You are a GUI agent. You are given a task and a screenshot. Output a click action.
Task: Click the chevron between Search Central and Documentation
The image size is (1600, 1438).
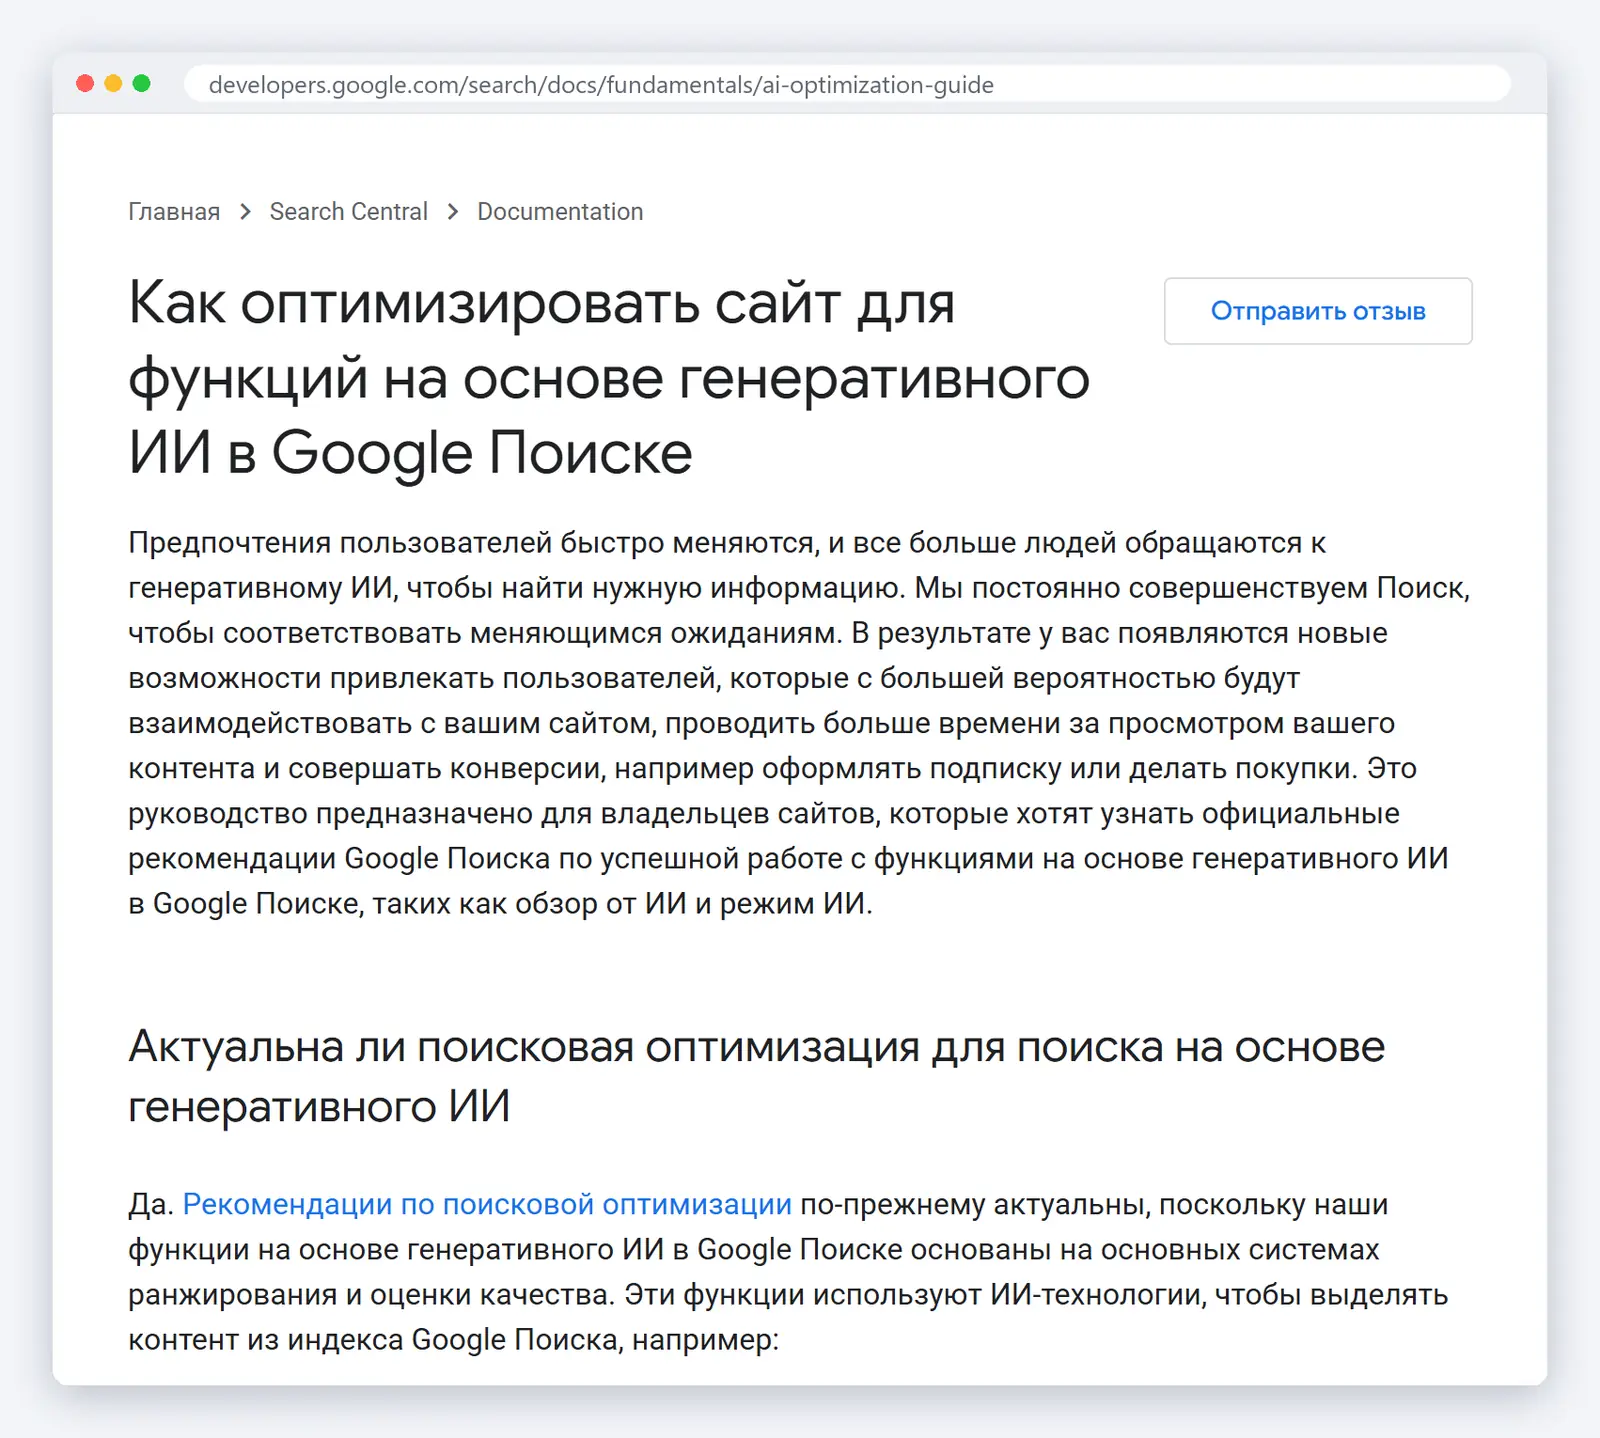tap(453, 212)
